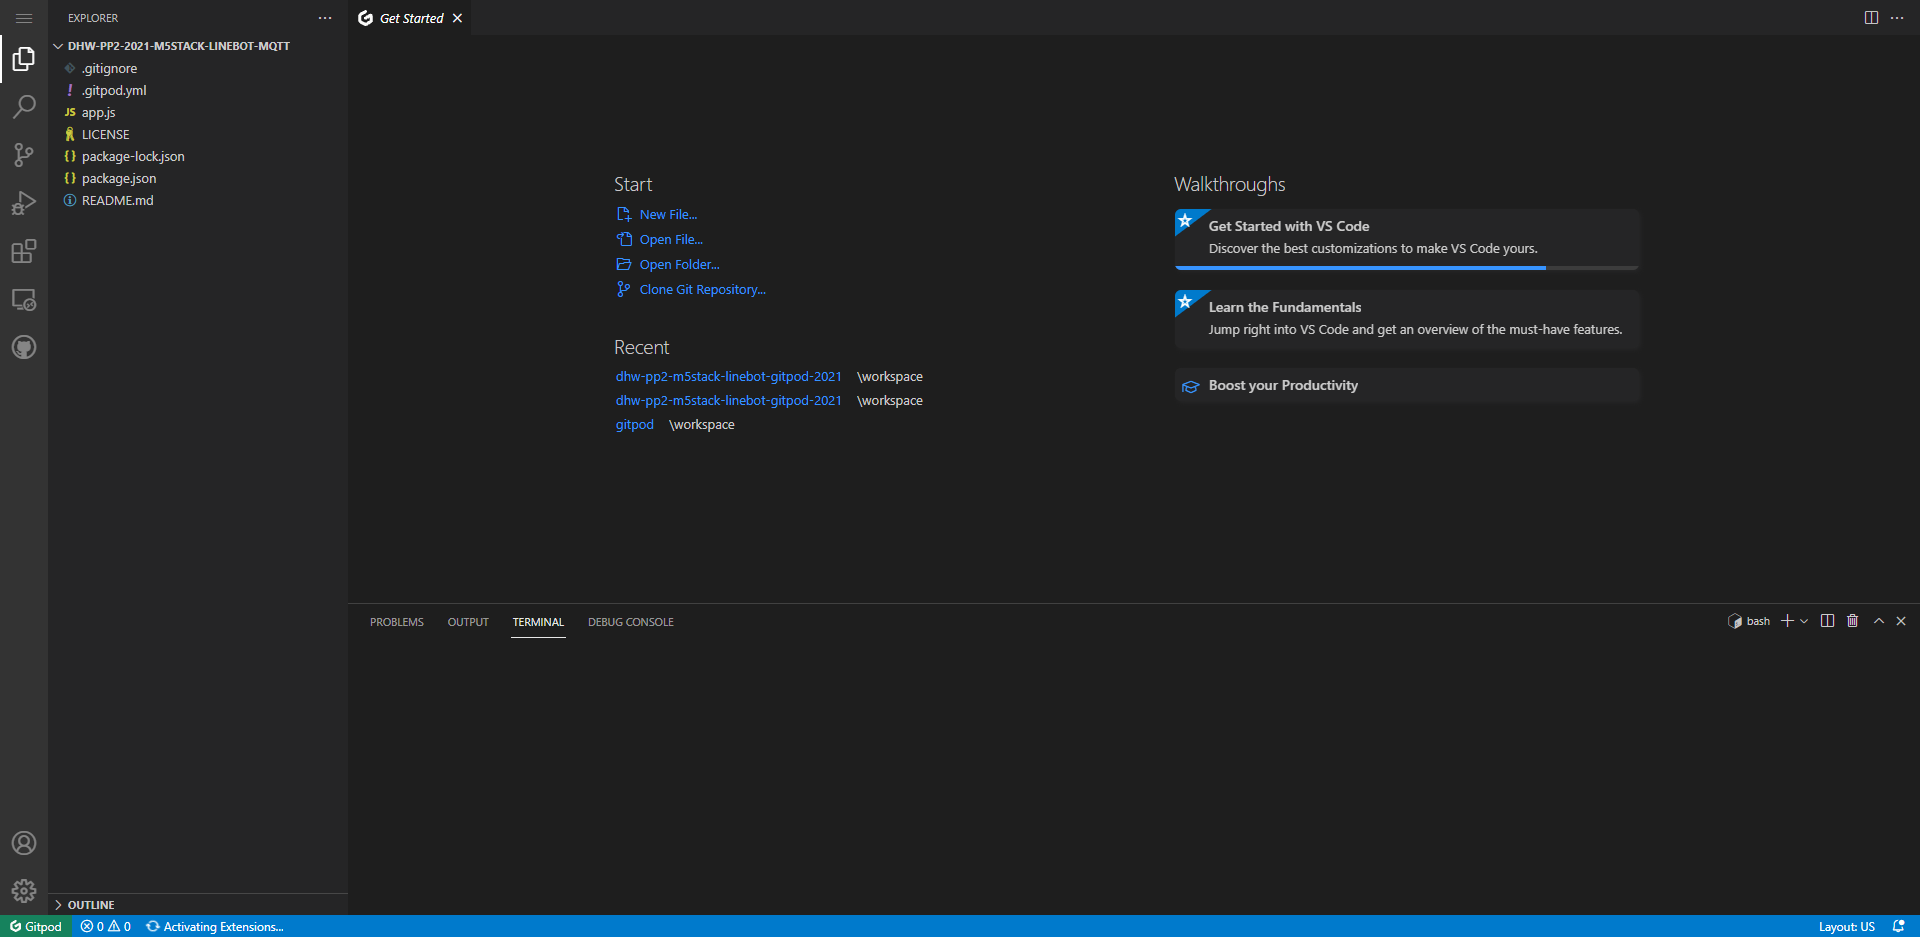
Task: Click Activating Extensions status item
Action: pyautogui.click(x=215, y=926)
